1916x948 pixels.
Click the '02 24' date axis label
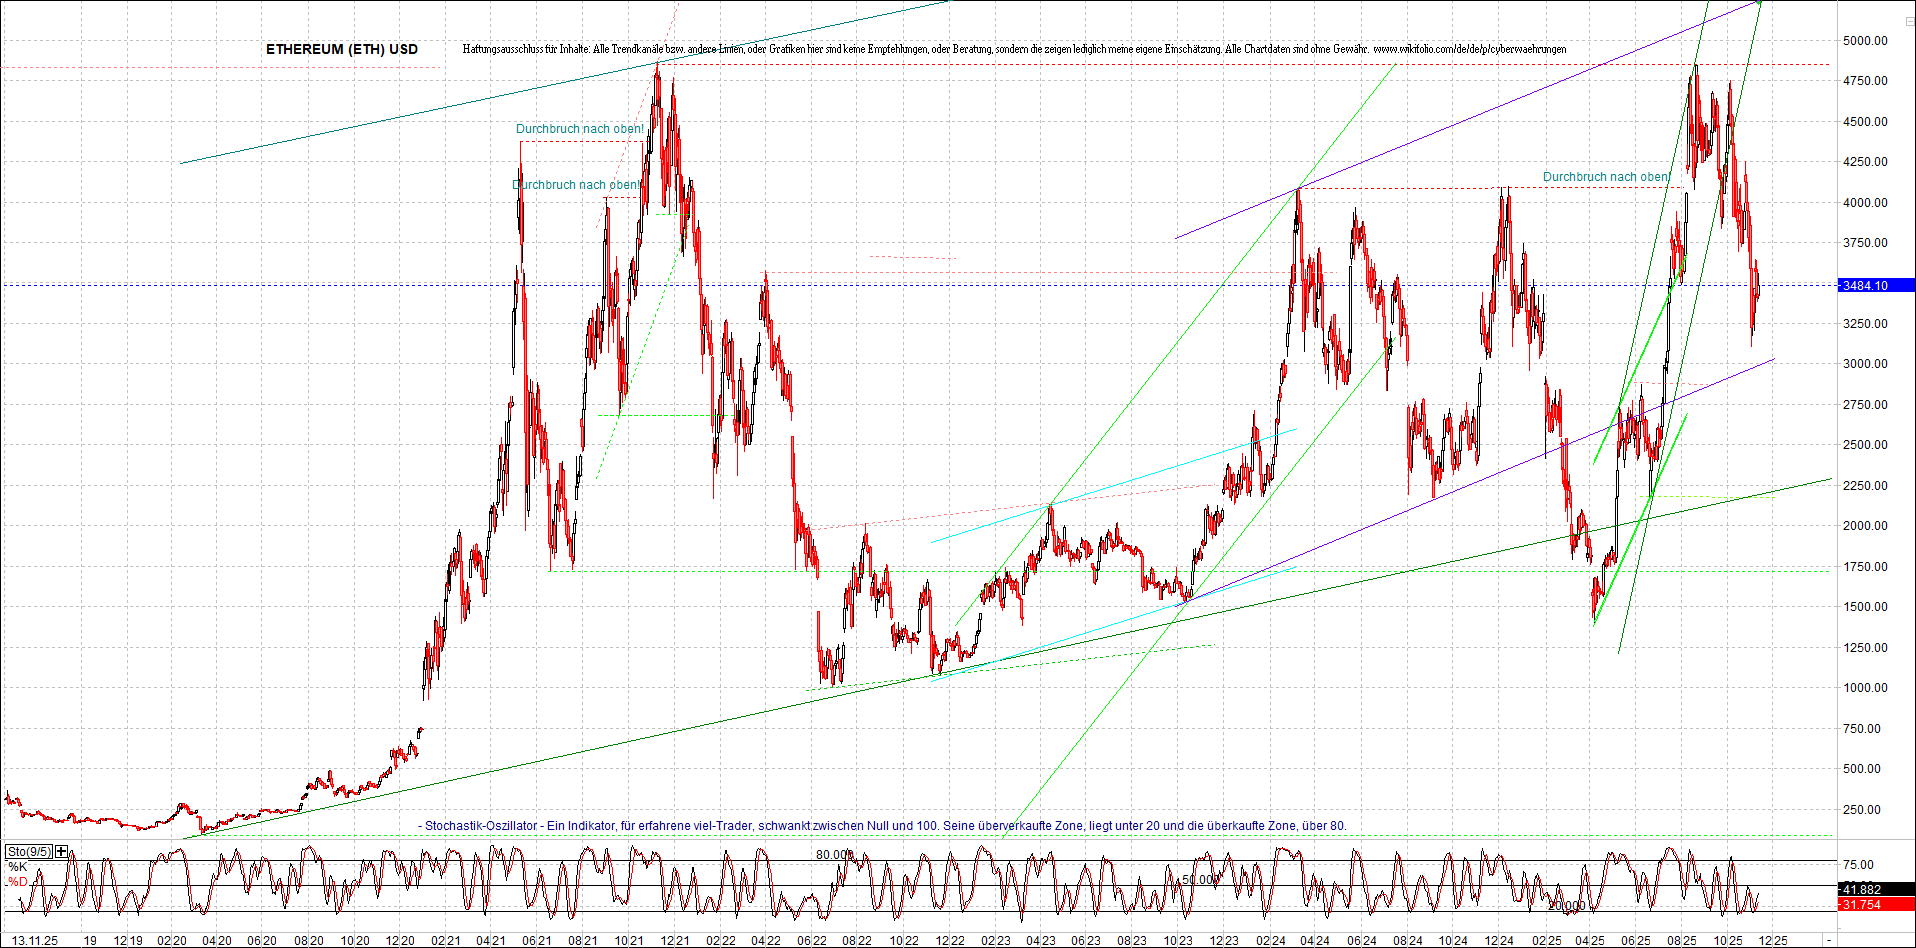pyautogui.click(x=1271, y=941)
